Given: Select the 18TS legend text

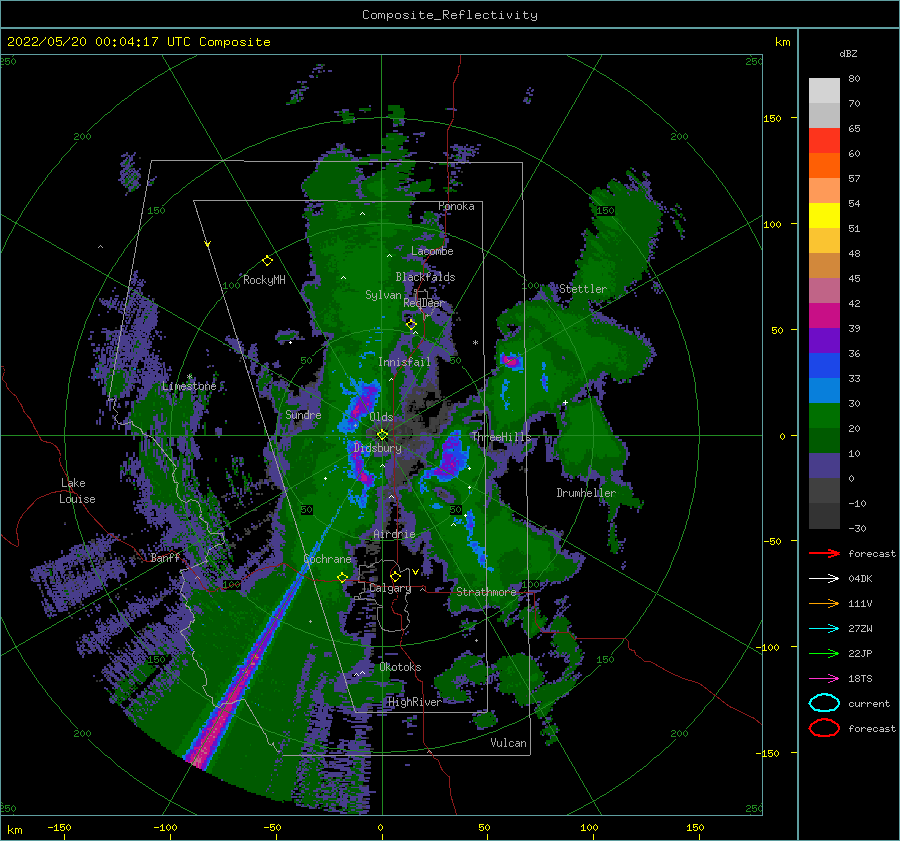Looking at the screenshot, I should (x=860, y=679).
